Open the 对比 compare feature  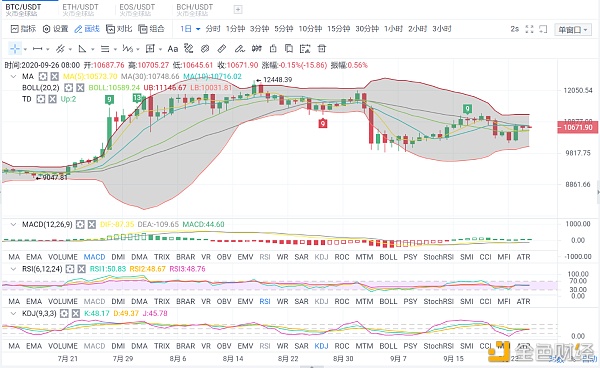(x=119, y=29)
